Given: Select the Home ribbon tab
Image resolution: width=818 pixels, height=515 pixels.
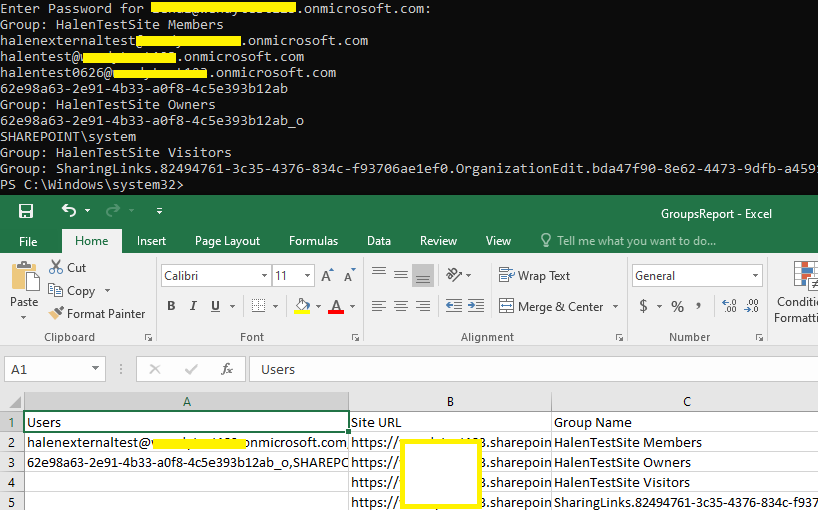Looking at the screenshot, I should [92, 241].
